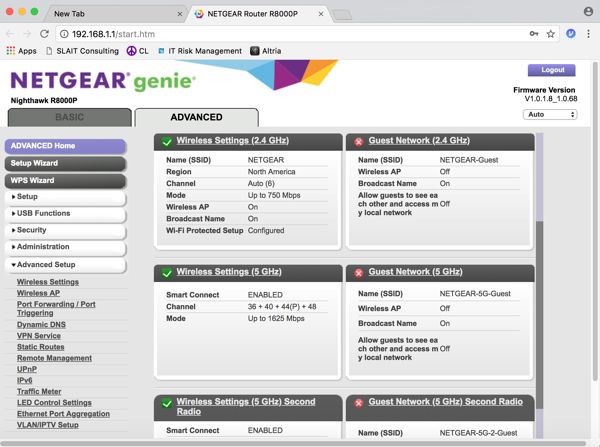Open Ethernet Port Aggregation page
The image size is (600, 447).
tap(63, 414)
